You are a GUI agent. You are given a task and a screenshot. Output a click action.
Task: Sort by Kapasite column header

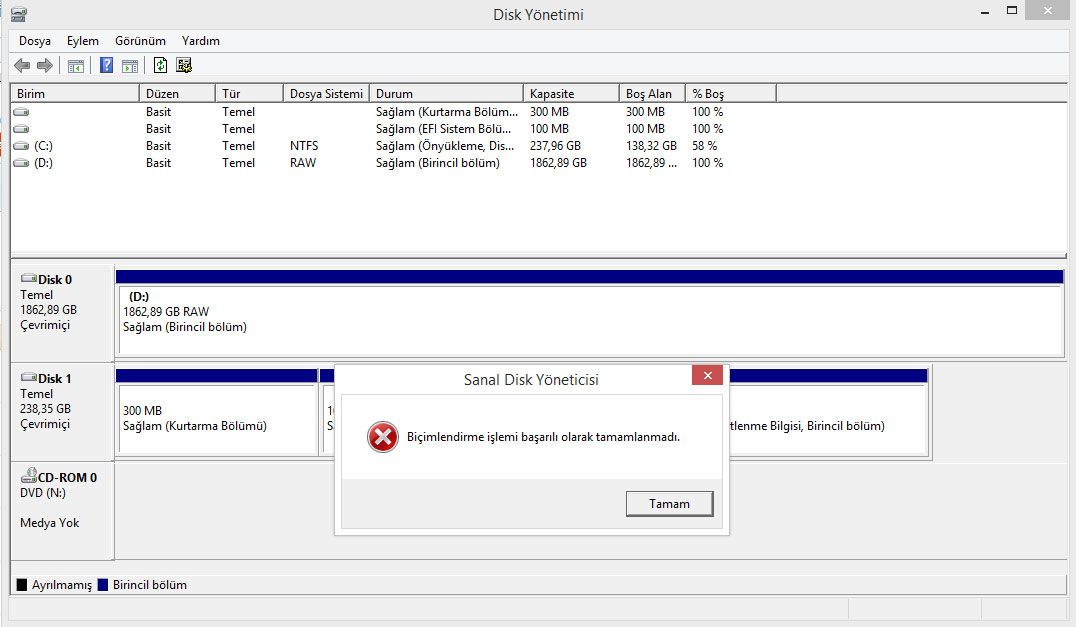coord(571,93)
